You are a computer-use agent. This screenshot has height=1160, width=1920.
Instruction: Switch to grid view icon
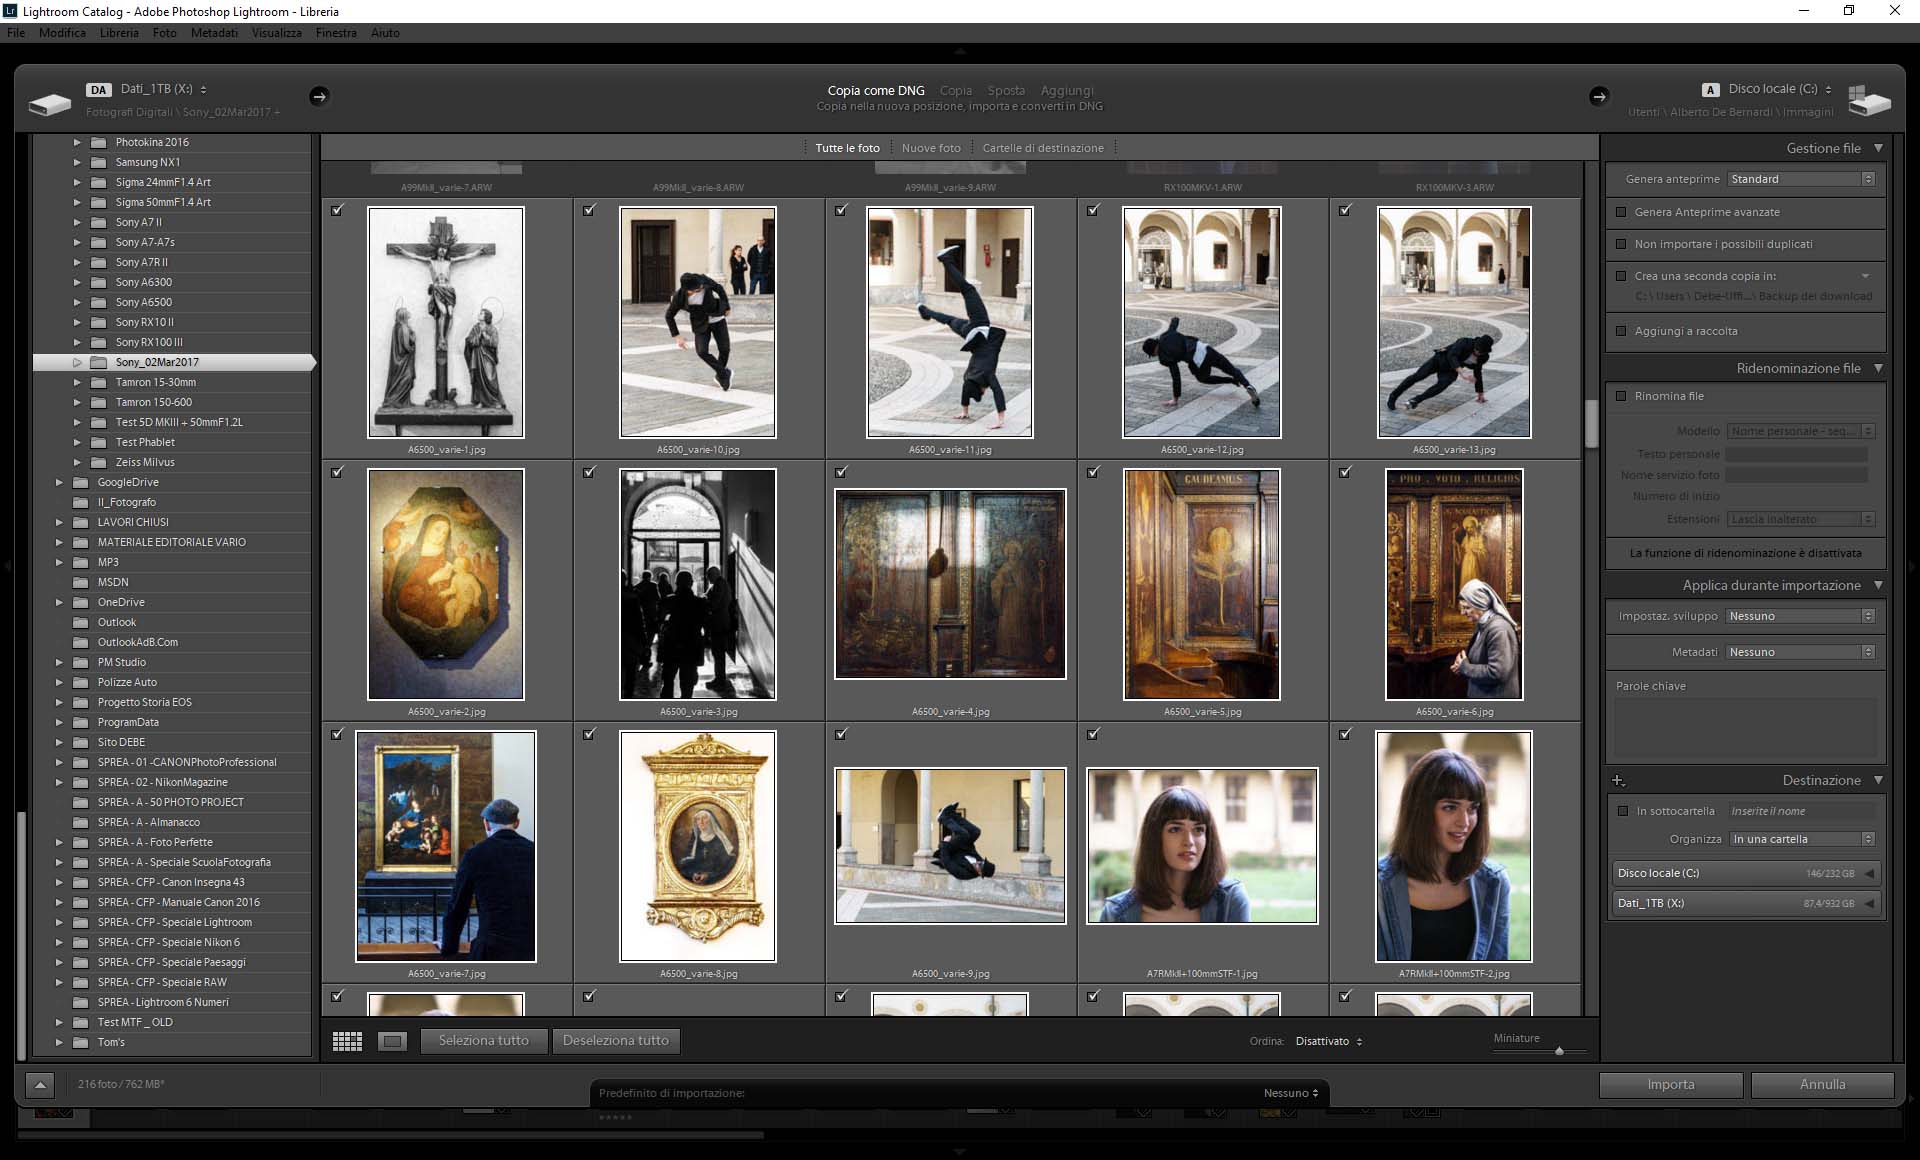click(x=347, y=1041)
